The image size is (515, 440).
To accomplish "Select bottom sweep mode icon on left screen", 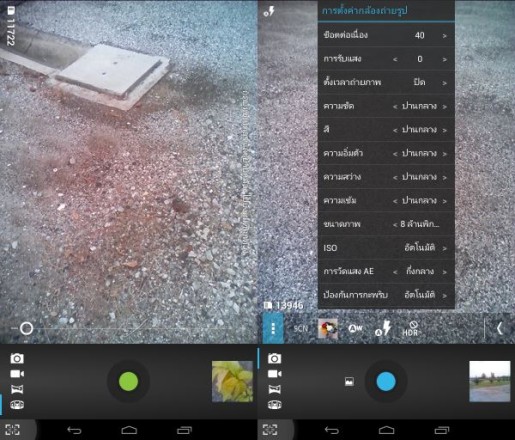I will point(17,405).
